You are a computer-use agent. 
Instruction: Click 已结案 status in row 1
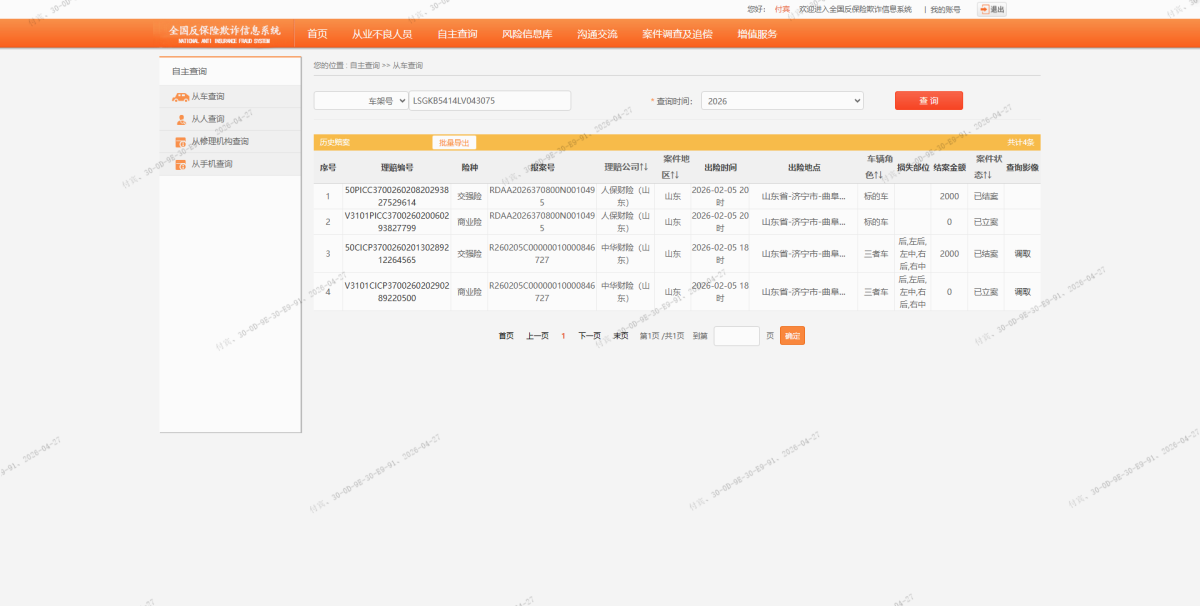point(985,196)
